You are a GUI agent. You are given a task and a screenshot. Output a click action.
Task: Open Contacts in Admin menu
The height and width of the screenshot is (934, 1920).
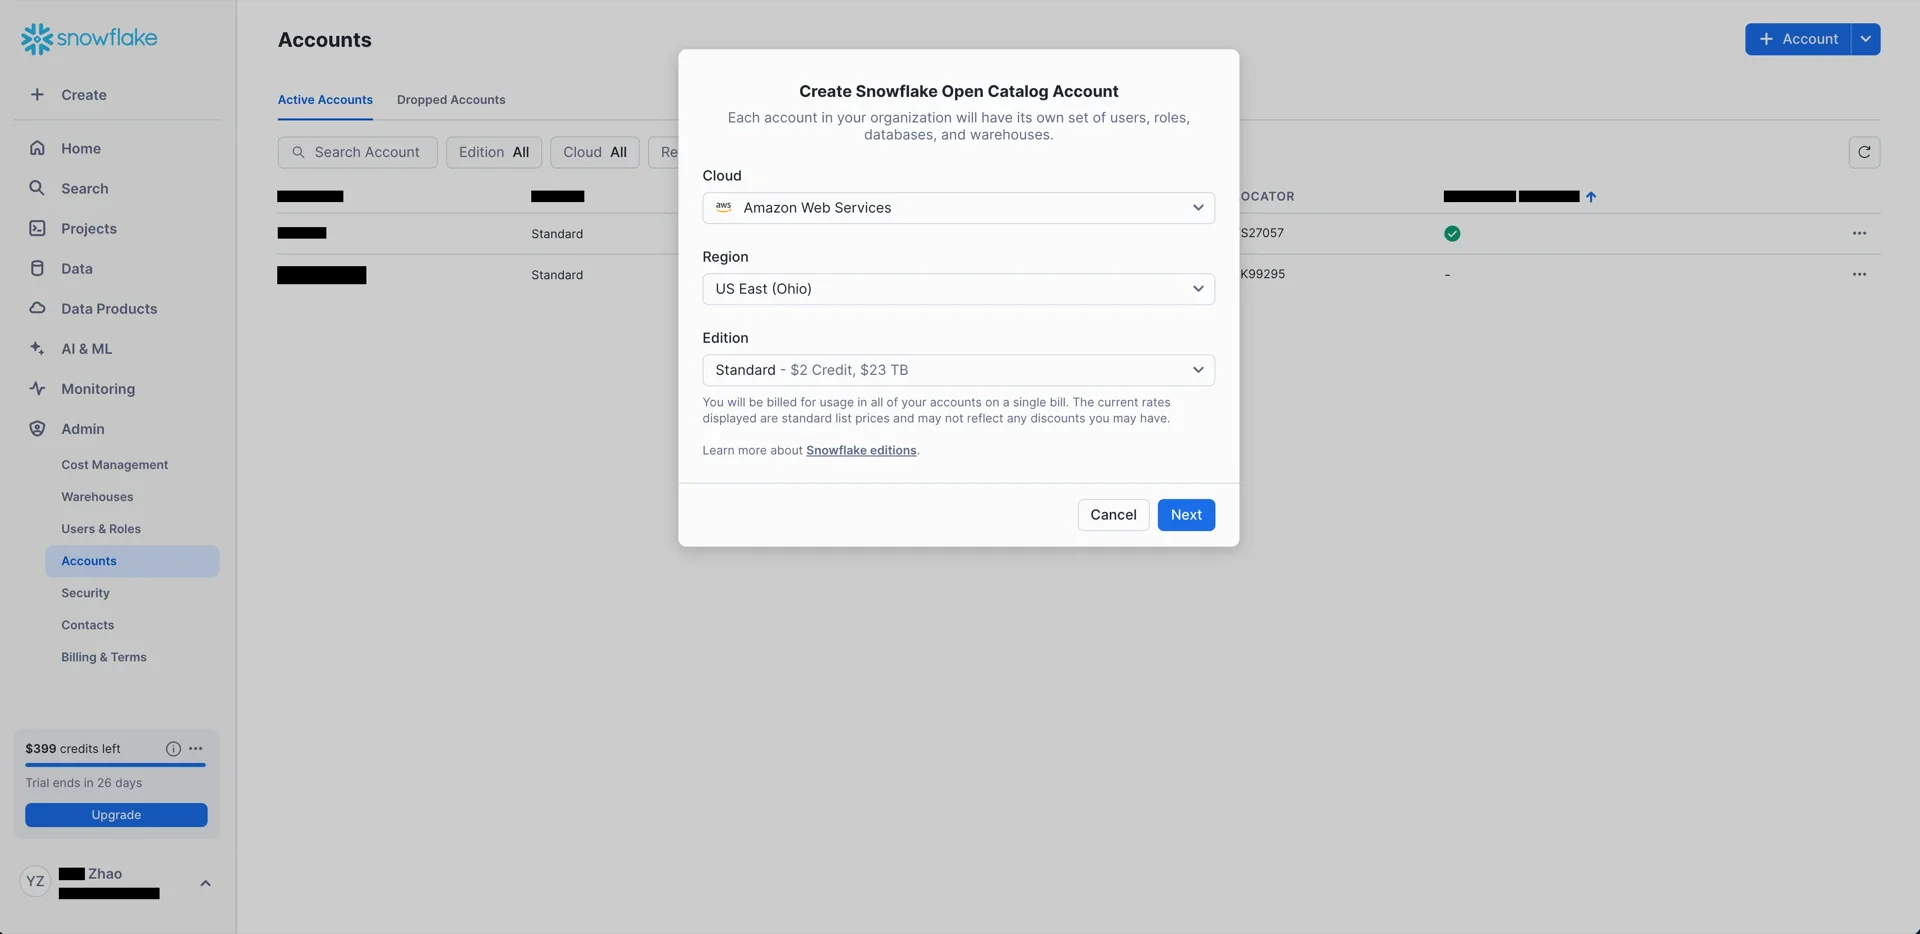click(87, 625)
